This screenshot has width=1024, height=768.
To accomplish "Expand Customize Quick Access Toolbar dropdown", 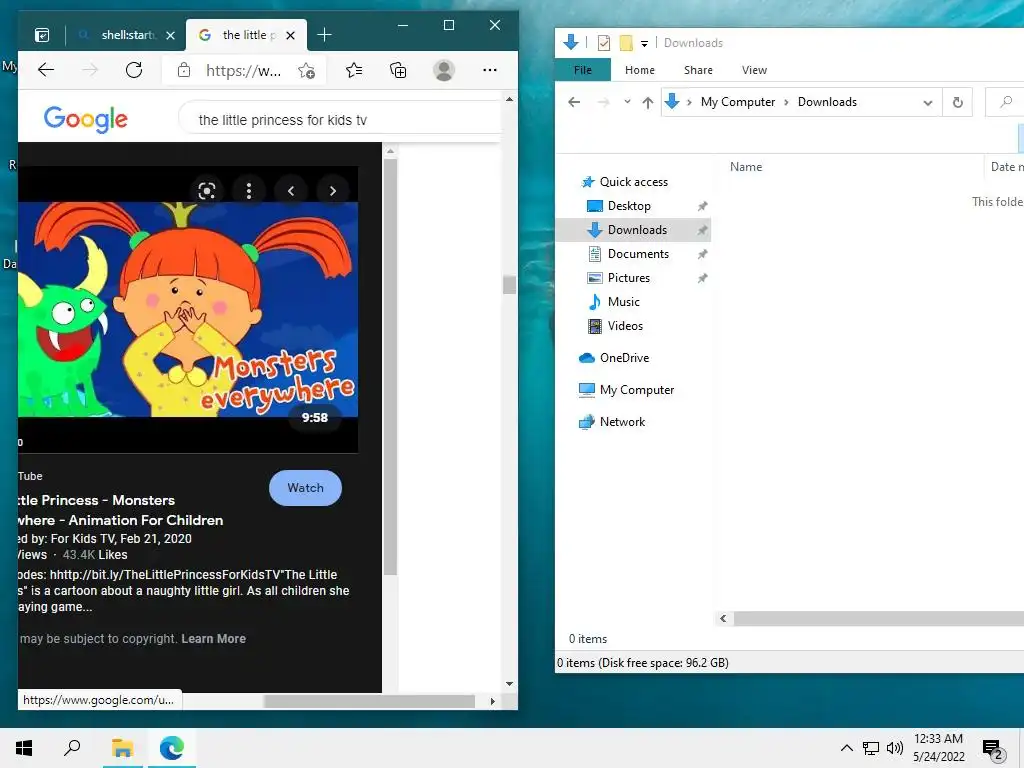I will click(645, 44).
